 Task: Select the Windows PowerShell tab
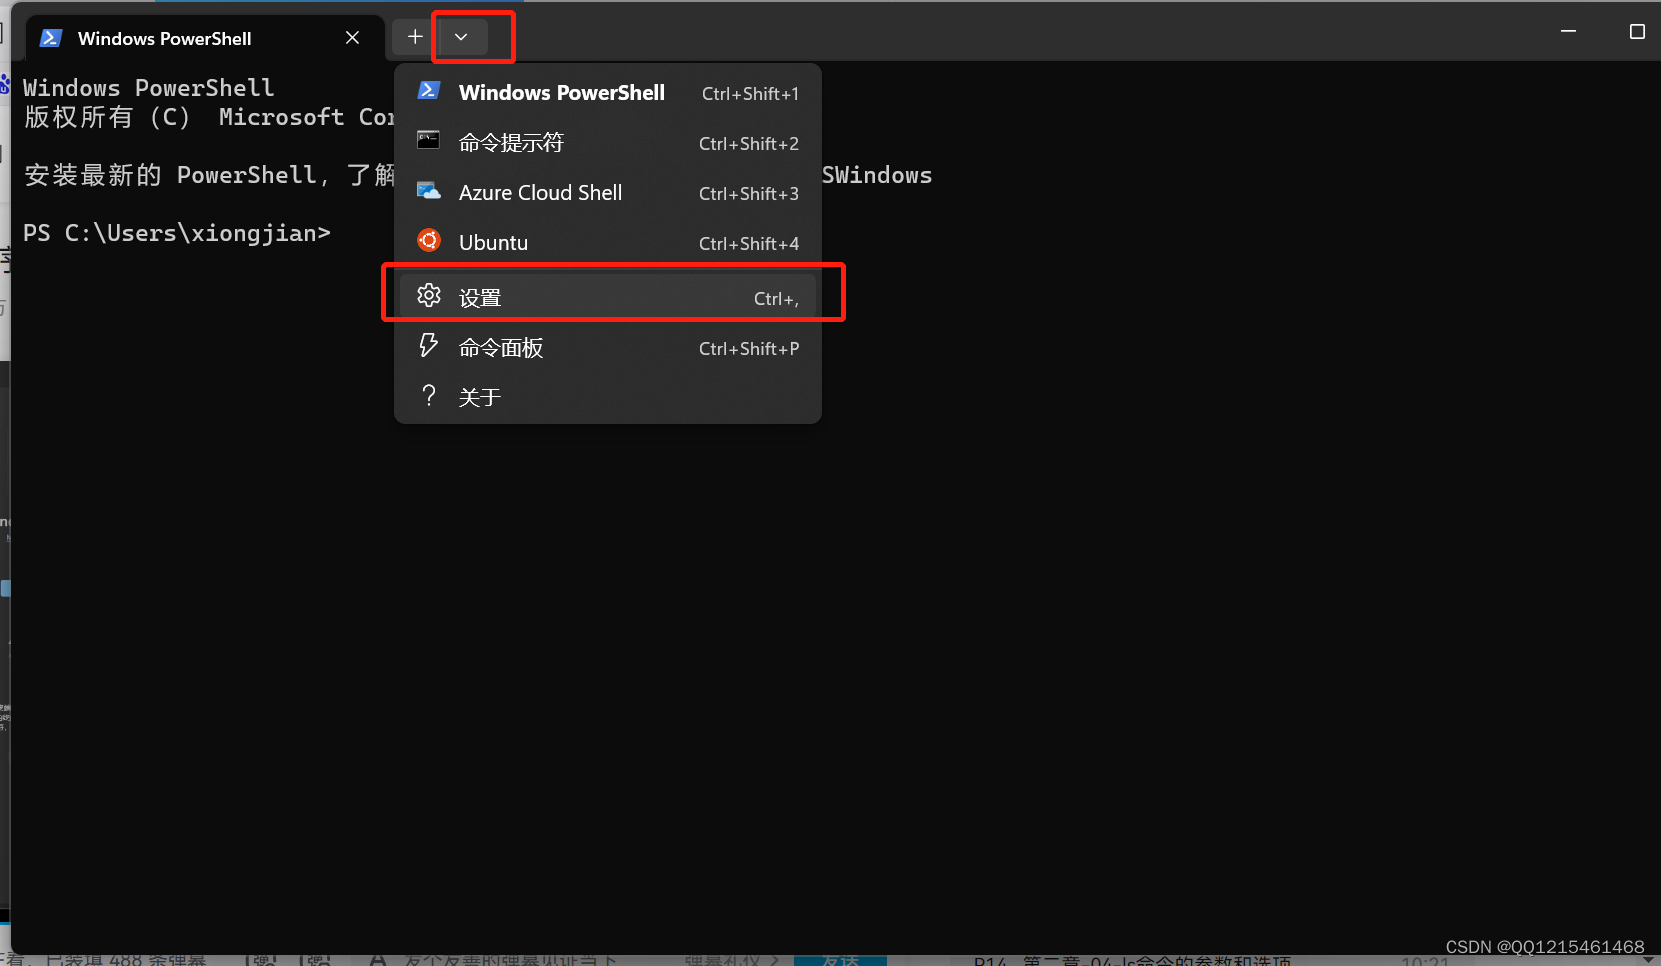203,38
